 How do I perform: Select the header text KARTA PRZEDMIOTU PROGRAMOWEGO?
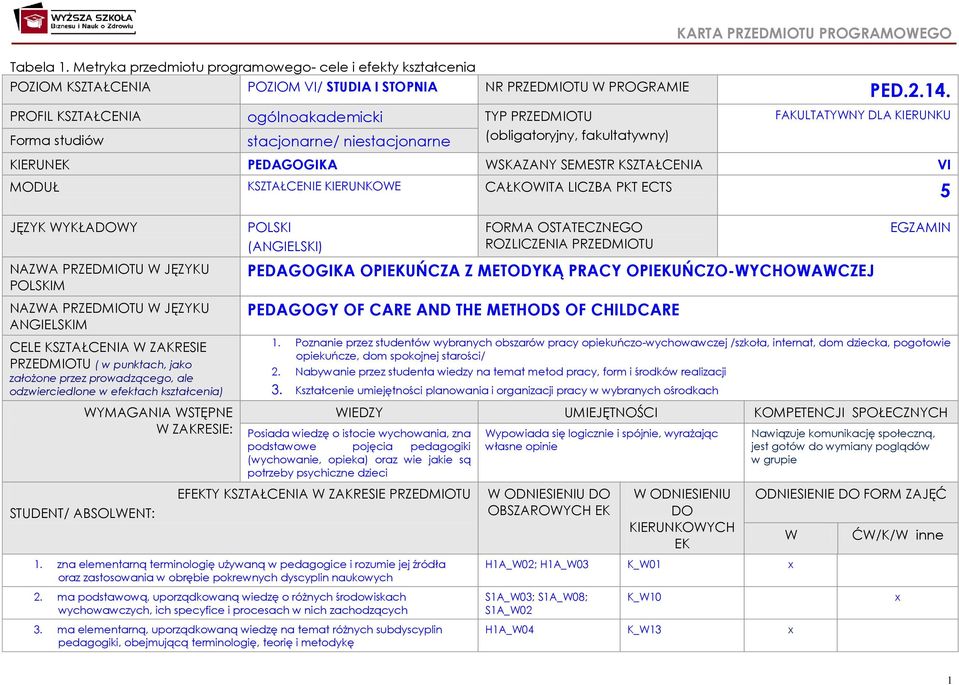(814, 33)
